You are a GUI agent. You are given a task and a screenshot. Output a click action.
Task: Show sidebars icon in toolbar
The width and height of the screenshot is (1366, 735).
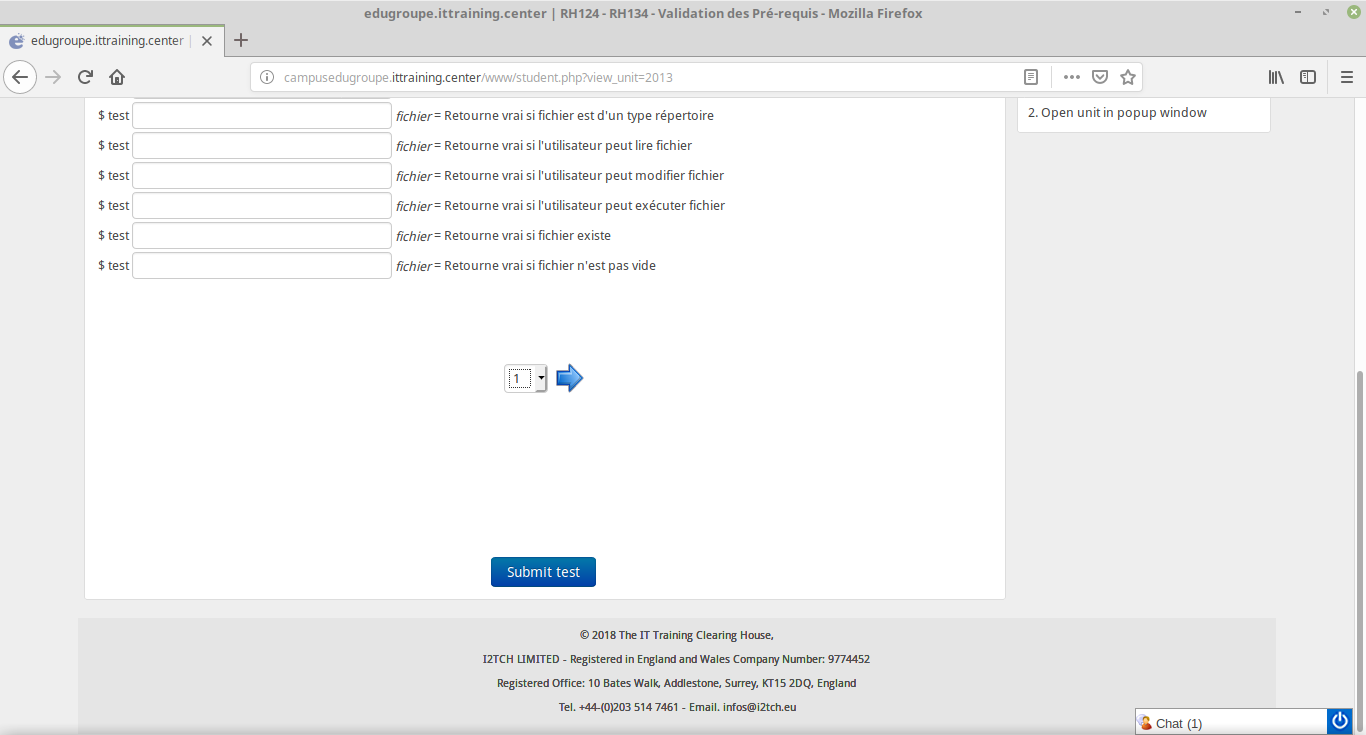click(1308, 77)
